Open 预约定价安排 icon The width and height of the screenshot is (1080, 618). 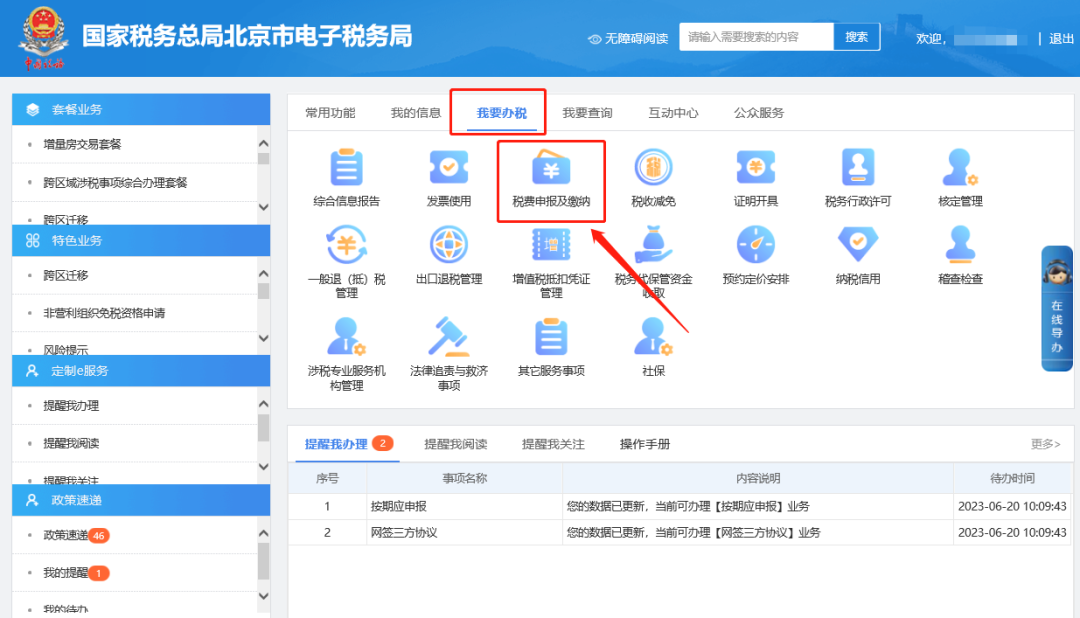pos(756,245)
